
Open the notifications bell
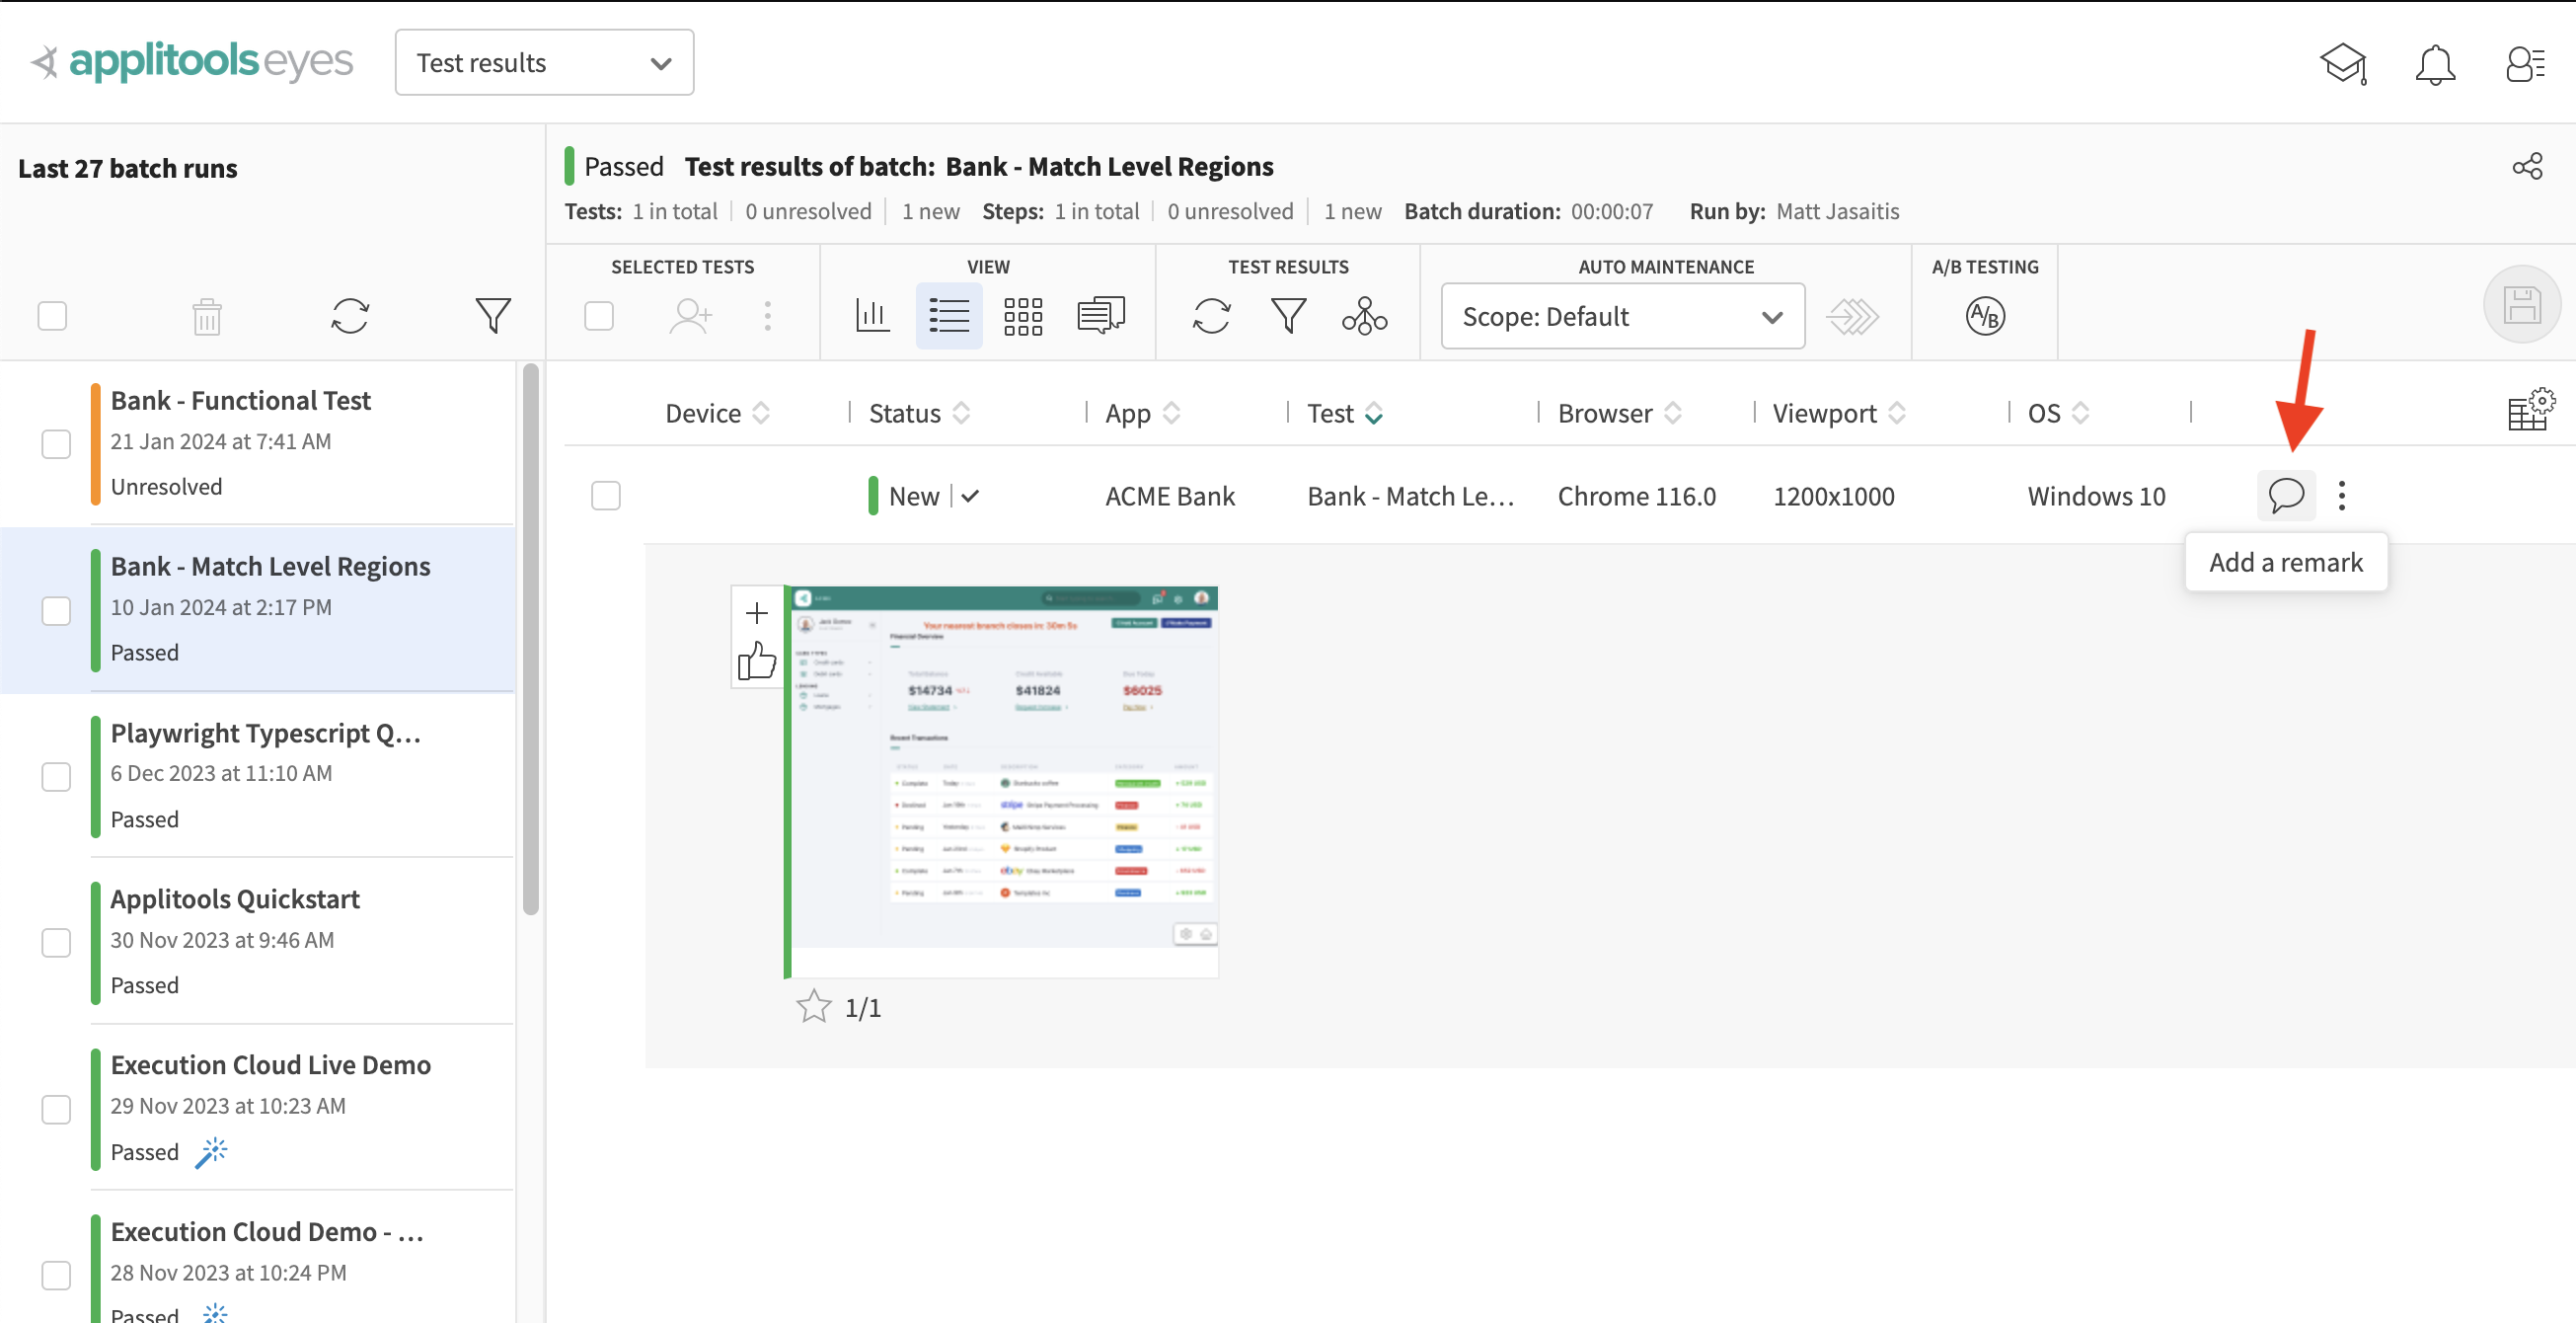pos(2434,65)
